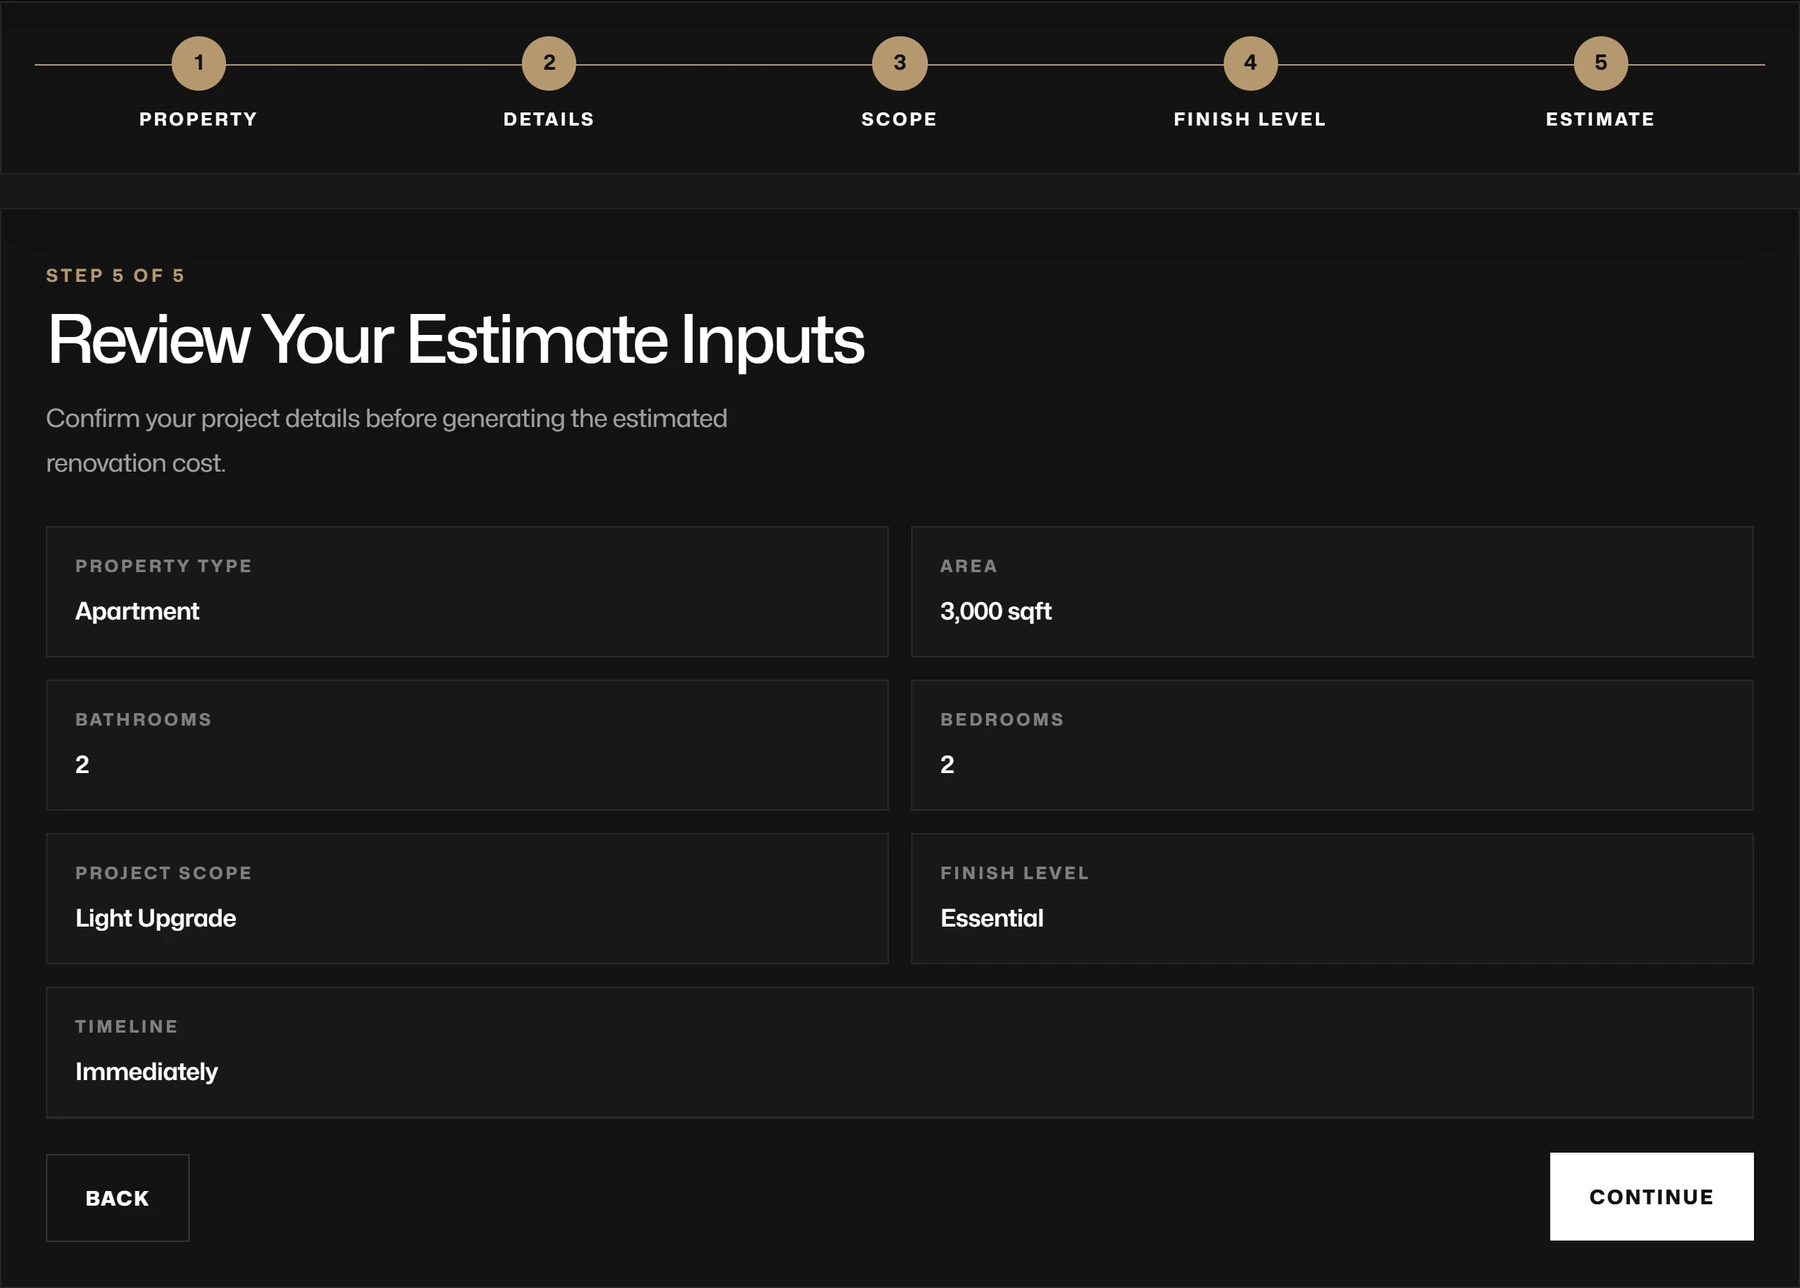
Task: Select the Bedrooms summary card
Action: click(x=1332, y=745)
